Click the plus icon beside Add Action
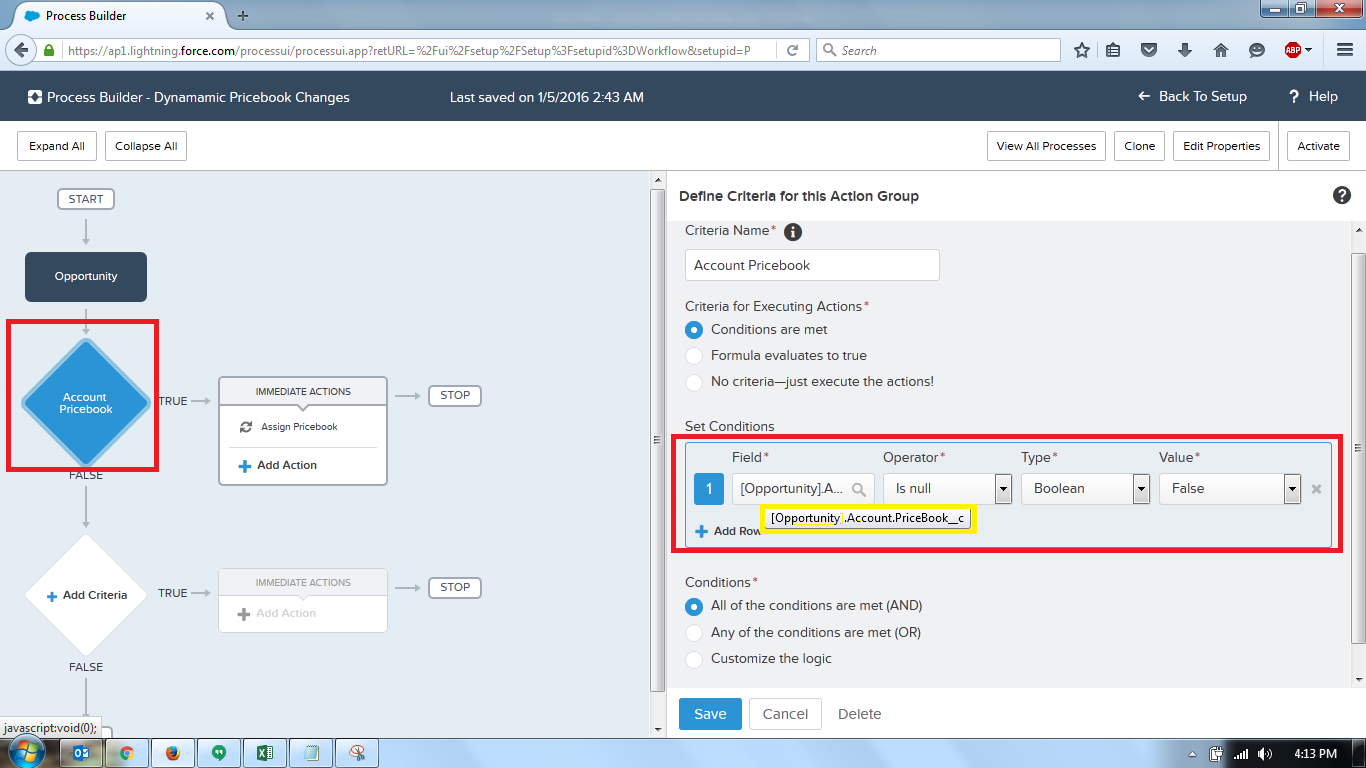1366x768 pixels. 245,466
